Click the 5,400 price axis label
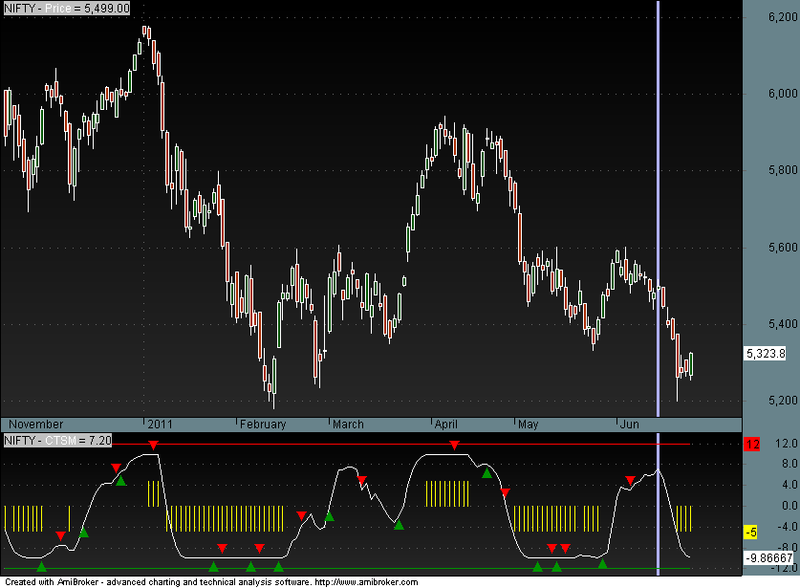Screen dimensions: 800x588 [783, 324]
